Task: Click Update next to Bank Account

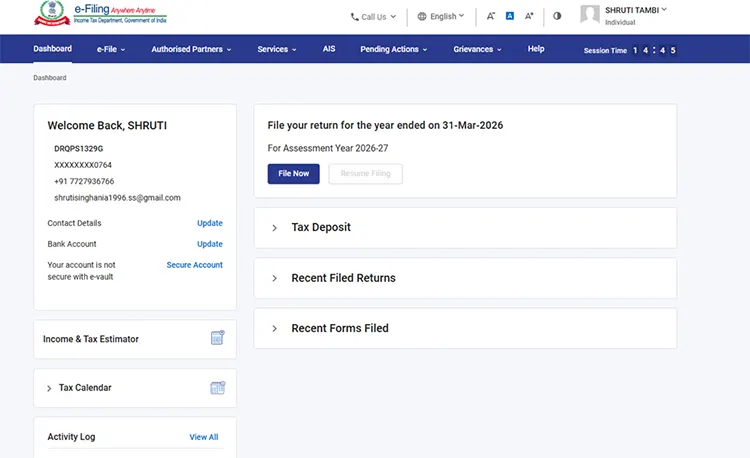Action: pos(210,244)
